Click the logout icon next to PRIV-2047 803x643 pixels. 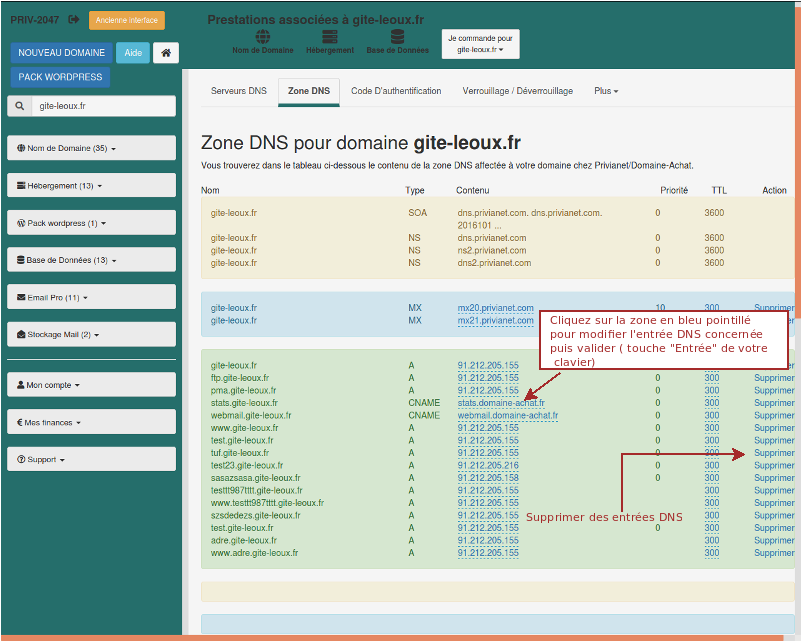click(x=74, y=19)
